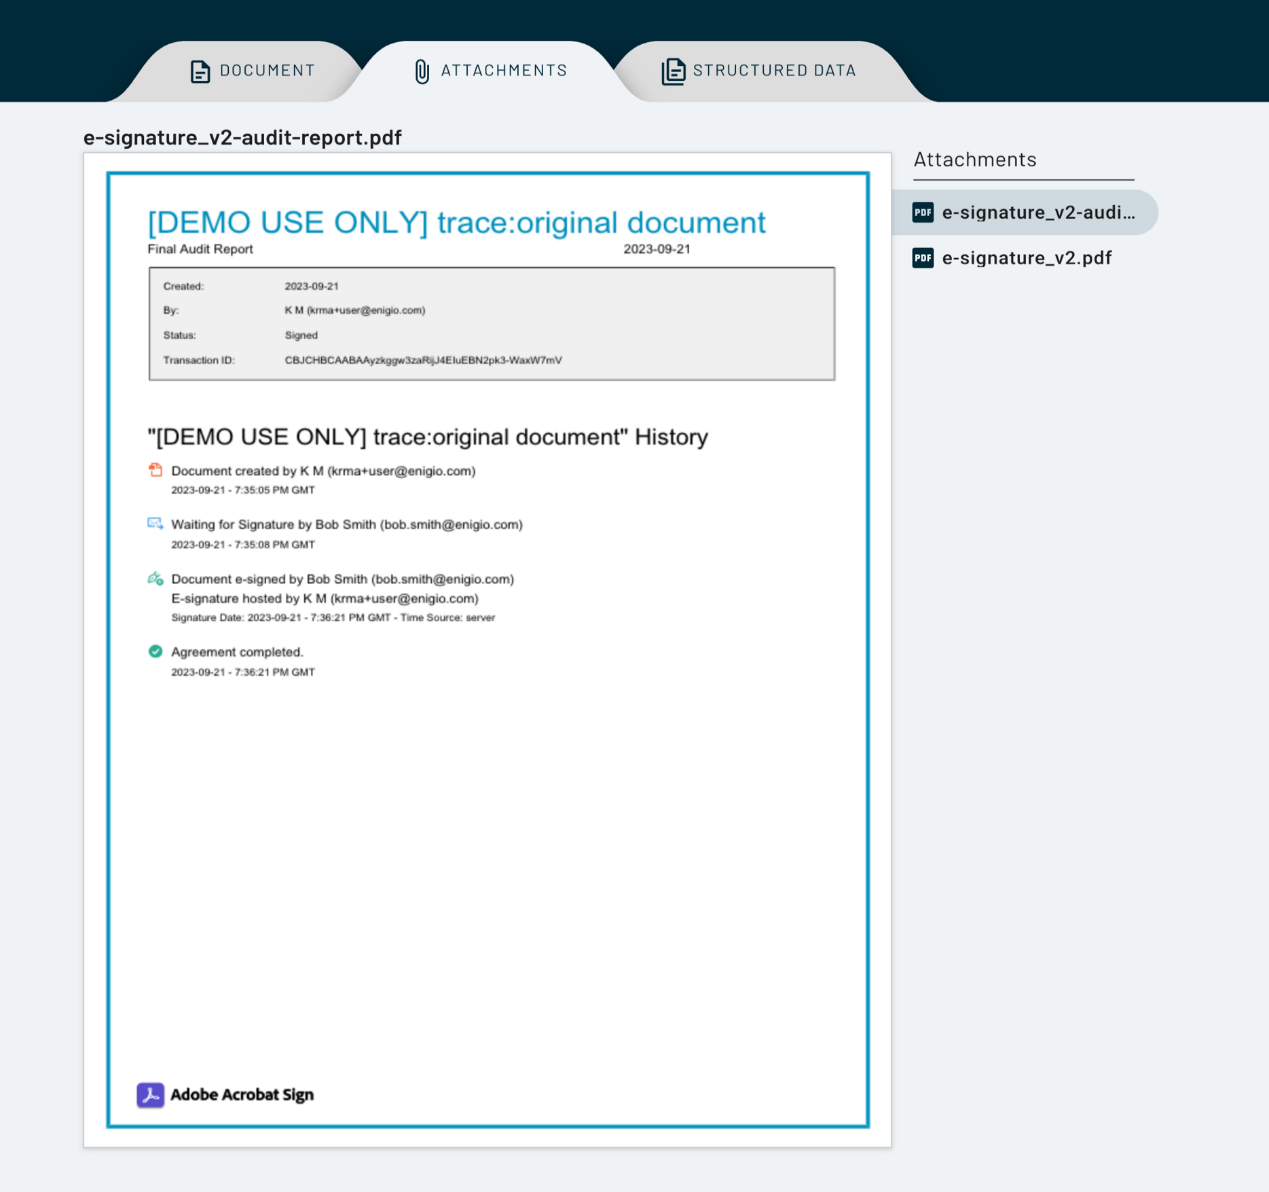Viewport: 1269px width, 1192px height.
Task: Open the e-signature_v2.pdf attachment
Action: coord(1026,258)
